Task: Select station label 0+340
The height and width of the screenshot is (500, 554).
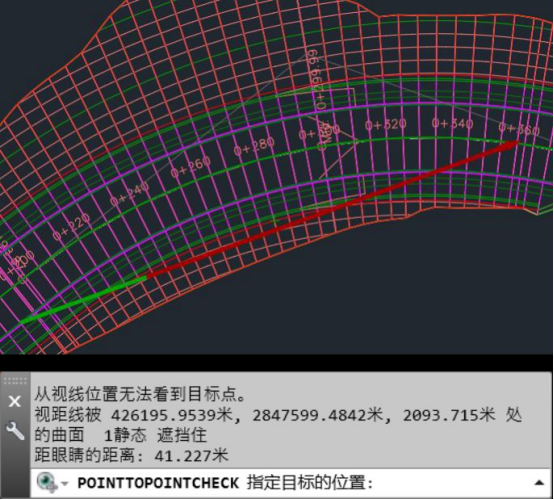Action: pyautogui.click(x=453, y=123)
